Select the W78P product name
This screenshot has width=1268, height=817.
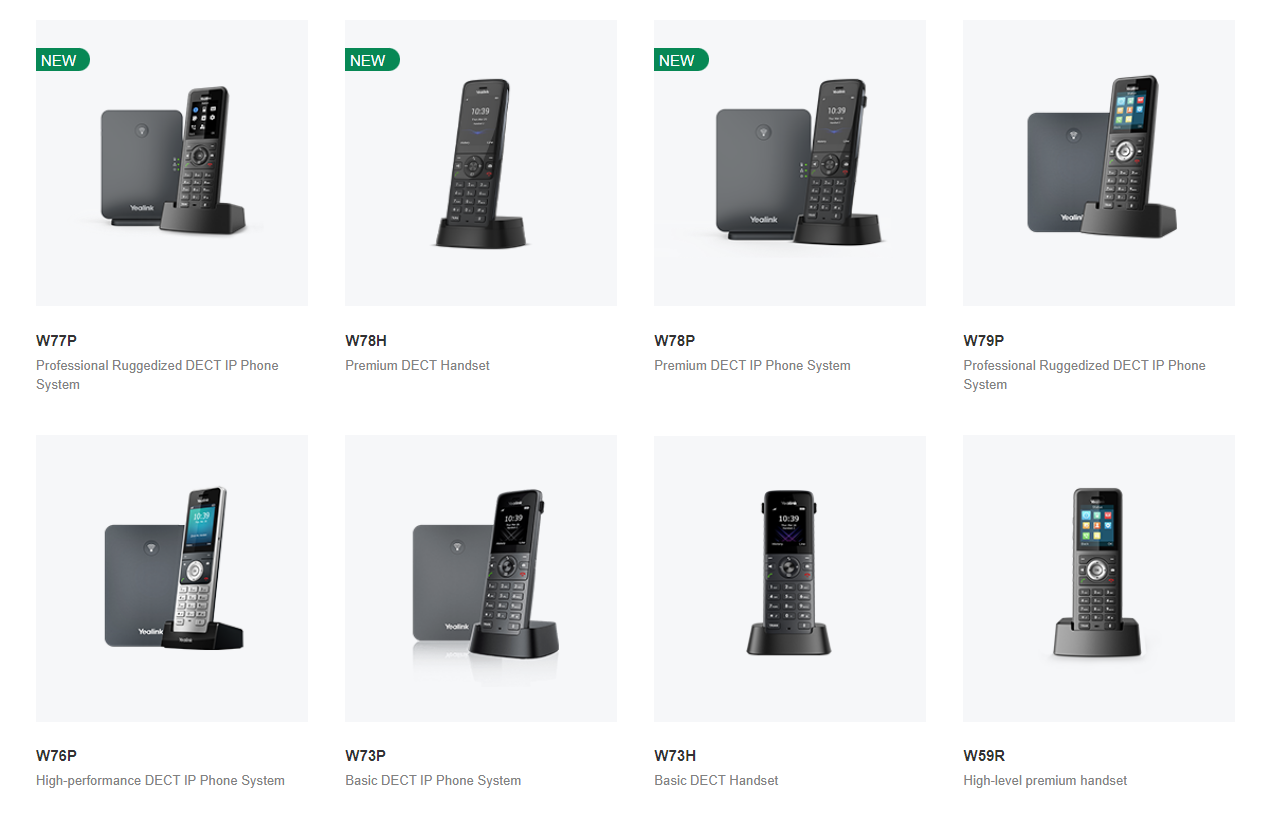(675, 341)
